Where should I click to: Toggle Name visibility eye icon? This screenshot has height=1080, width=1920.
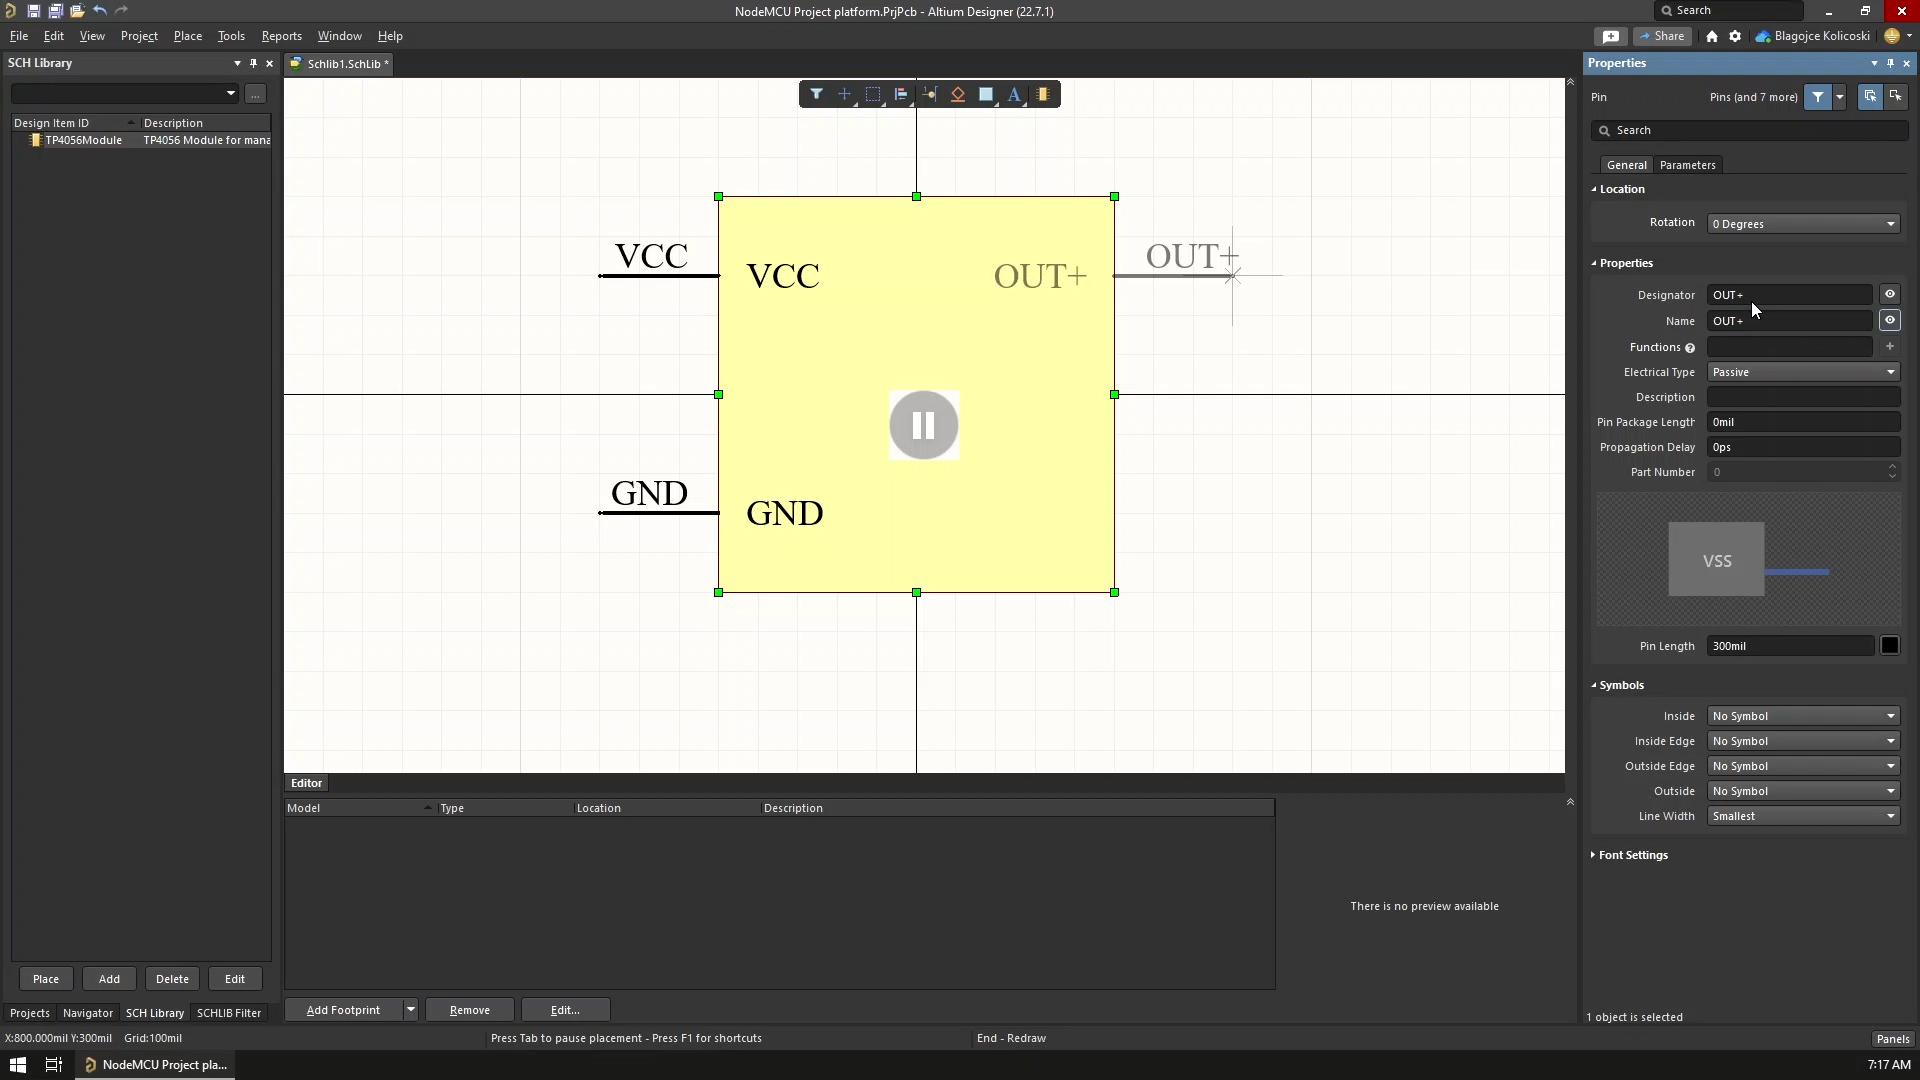(1889, 321)
